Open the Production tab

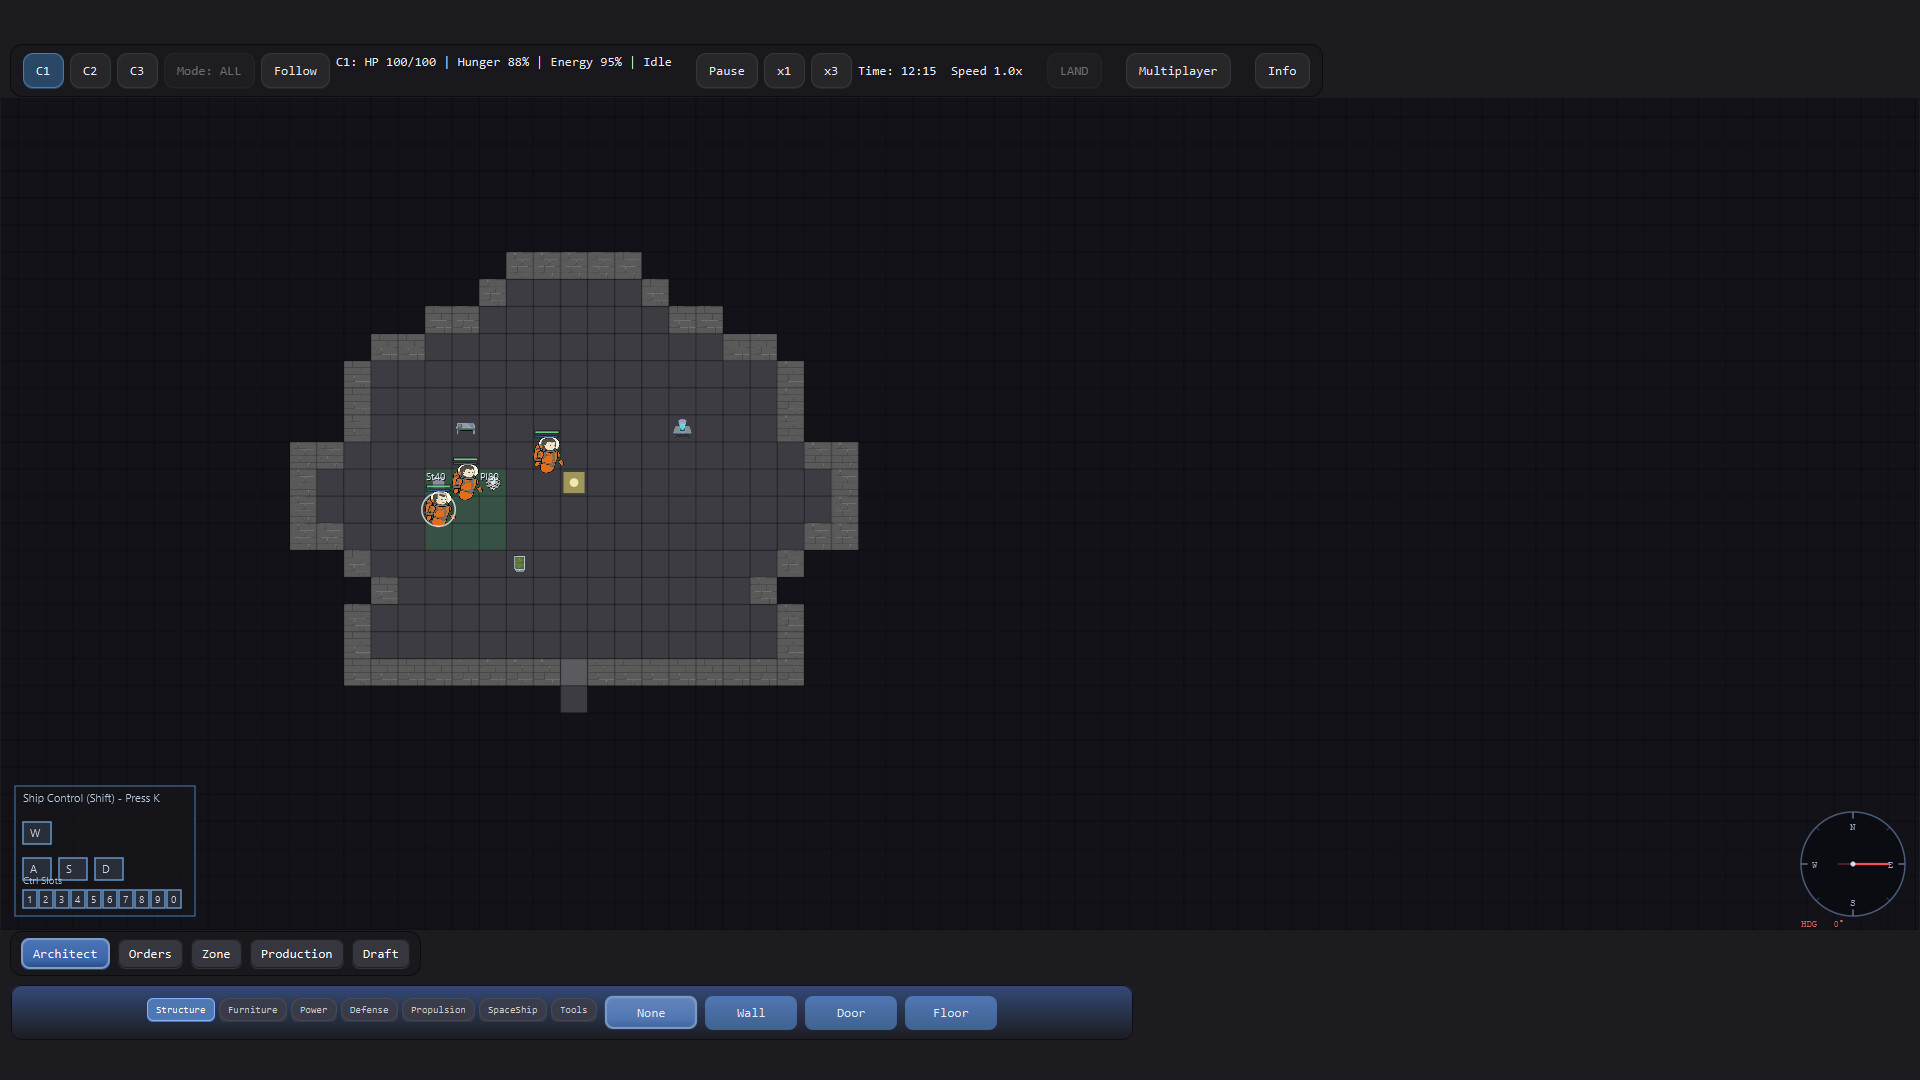[x=296, y=954]
